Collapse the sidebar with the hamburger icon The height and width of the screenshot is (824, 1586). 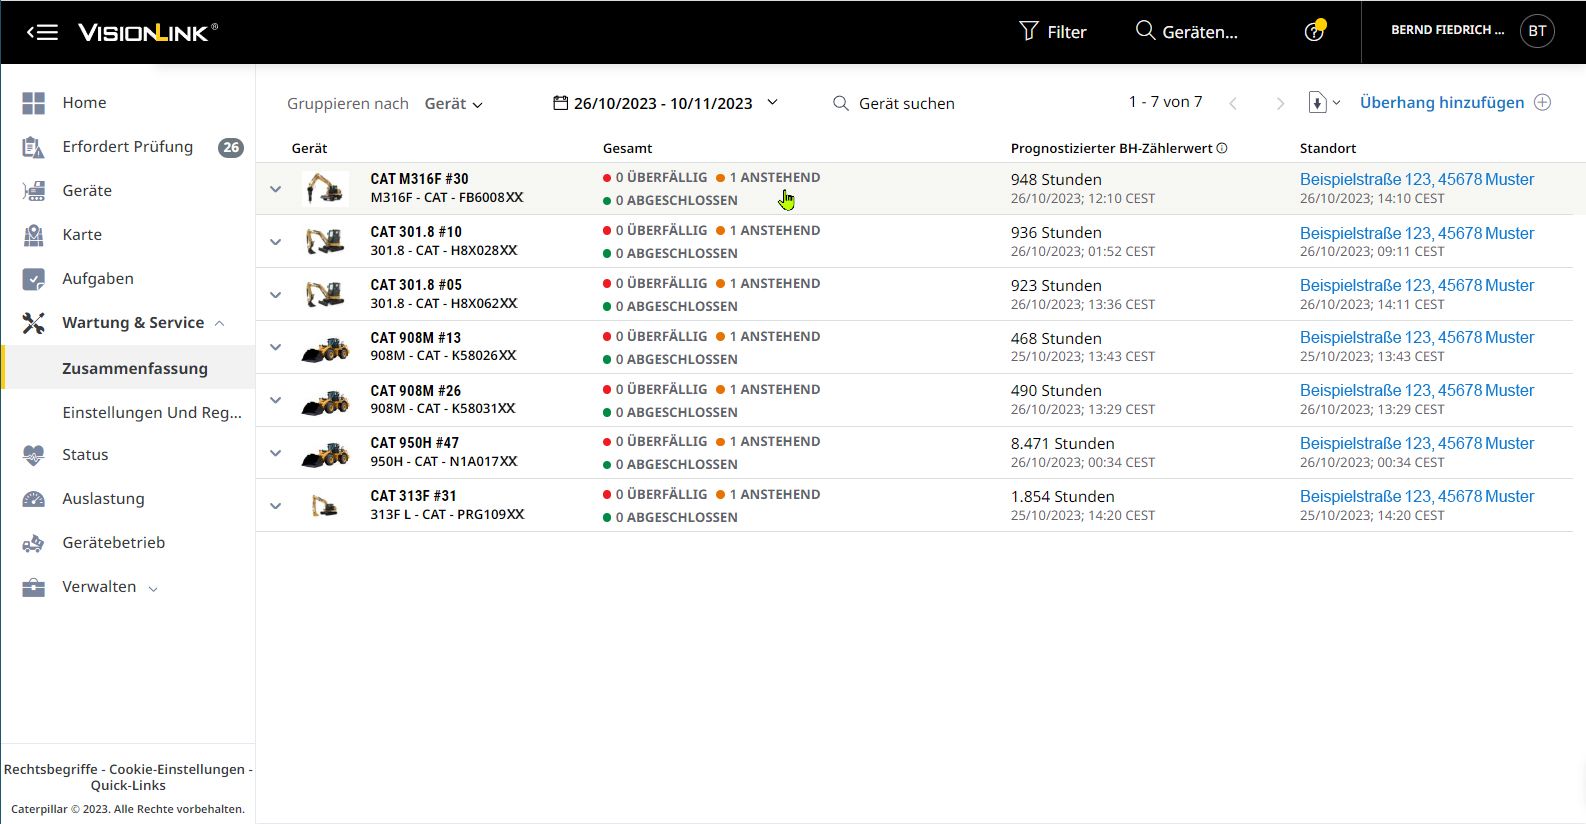point(42,32)
